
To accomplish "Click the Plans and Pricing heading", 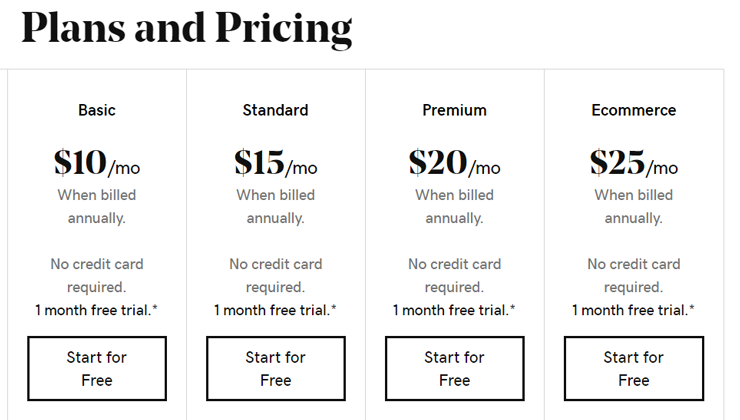I will tap(187, 28).
